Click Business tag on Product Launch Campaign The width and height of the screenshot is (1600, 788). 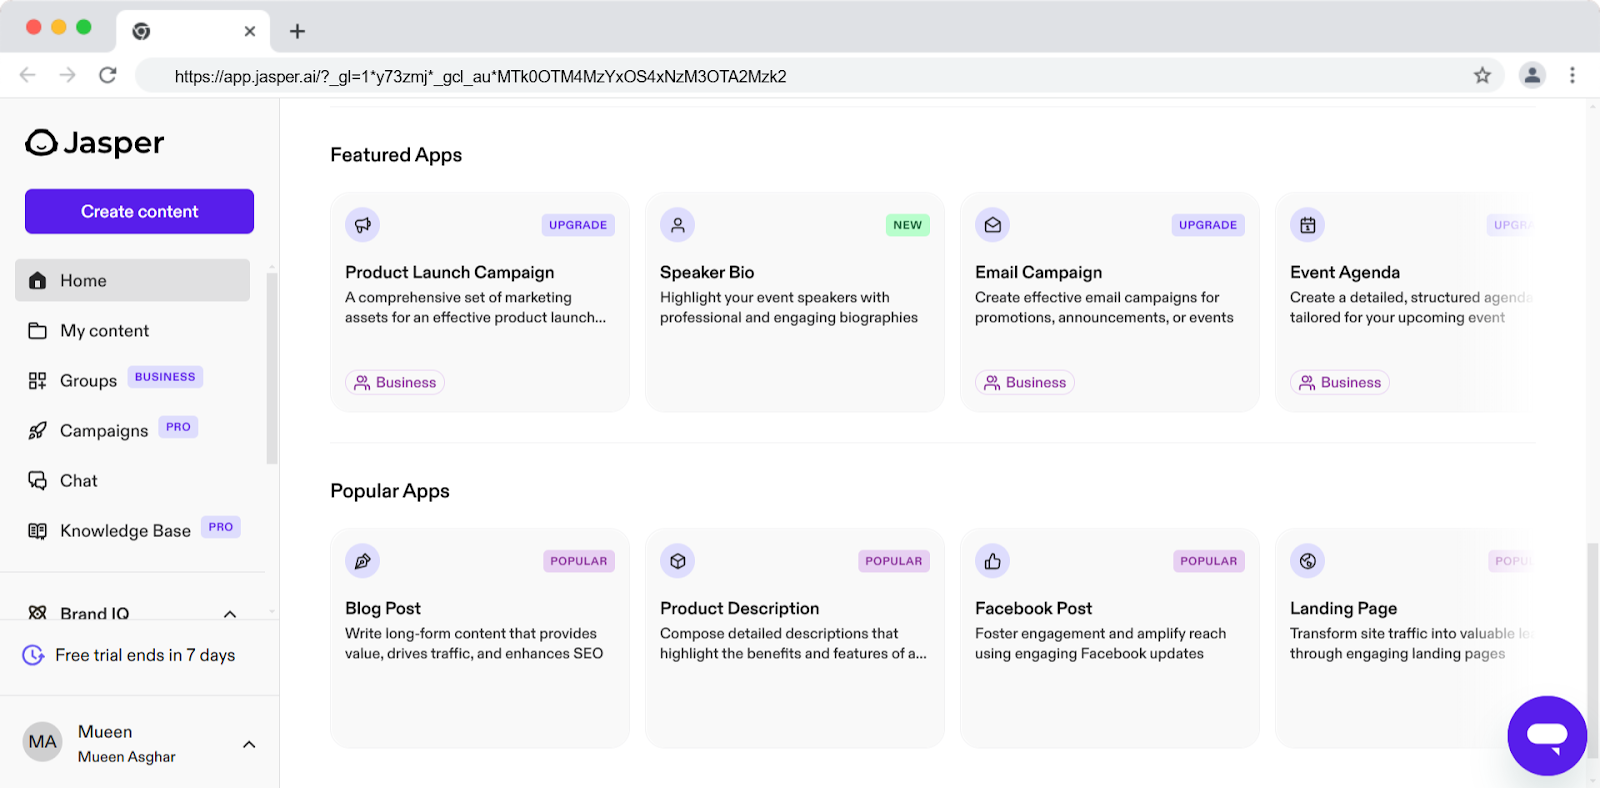[x=395, y=382]
